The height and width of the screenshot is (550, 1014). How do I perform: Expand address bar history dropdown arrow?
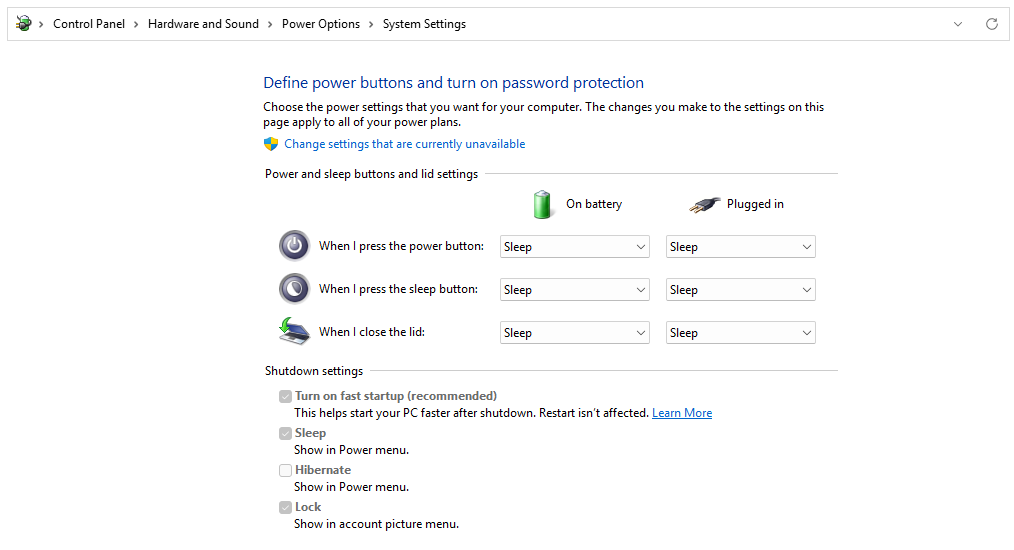coord(958,24)
